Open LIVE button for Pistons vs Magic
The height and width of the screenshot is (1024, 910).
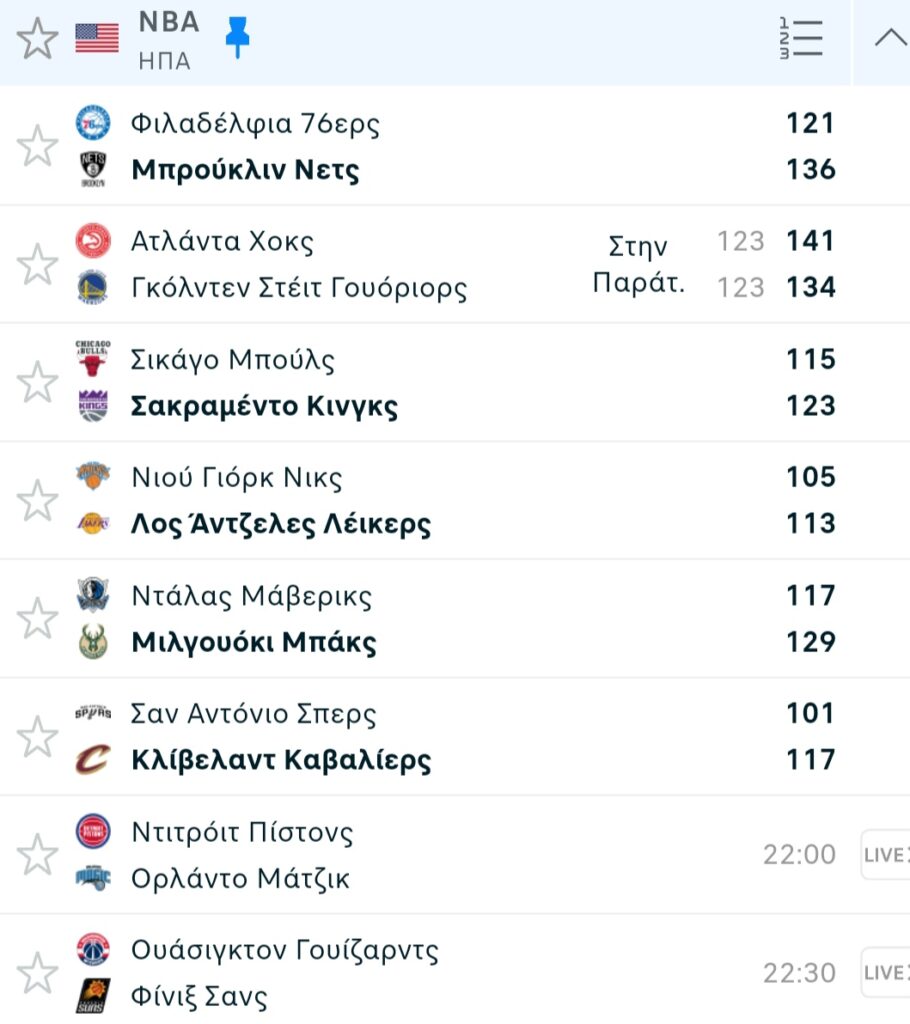coord(886,855)
